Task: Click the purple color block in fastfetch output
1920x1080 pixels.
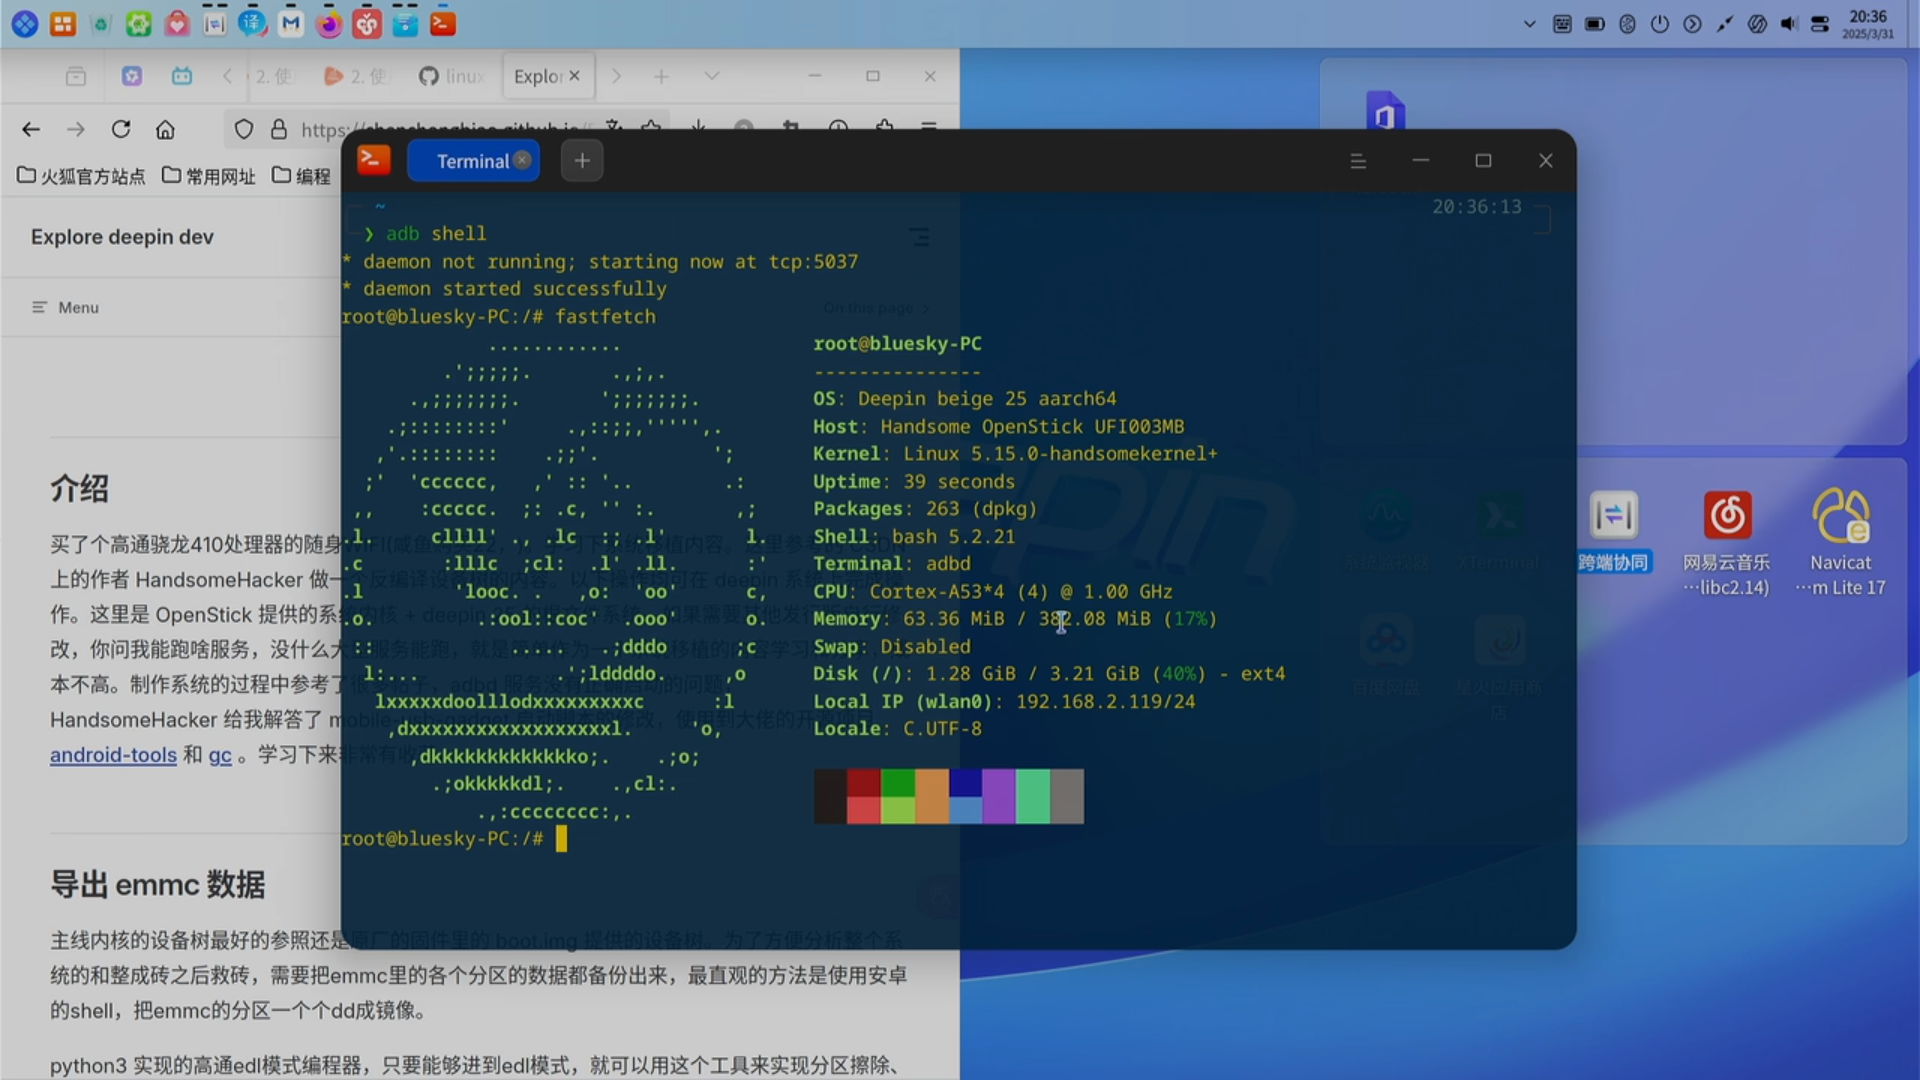Action: tap(999, 796)
